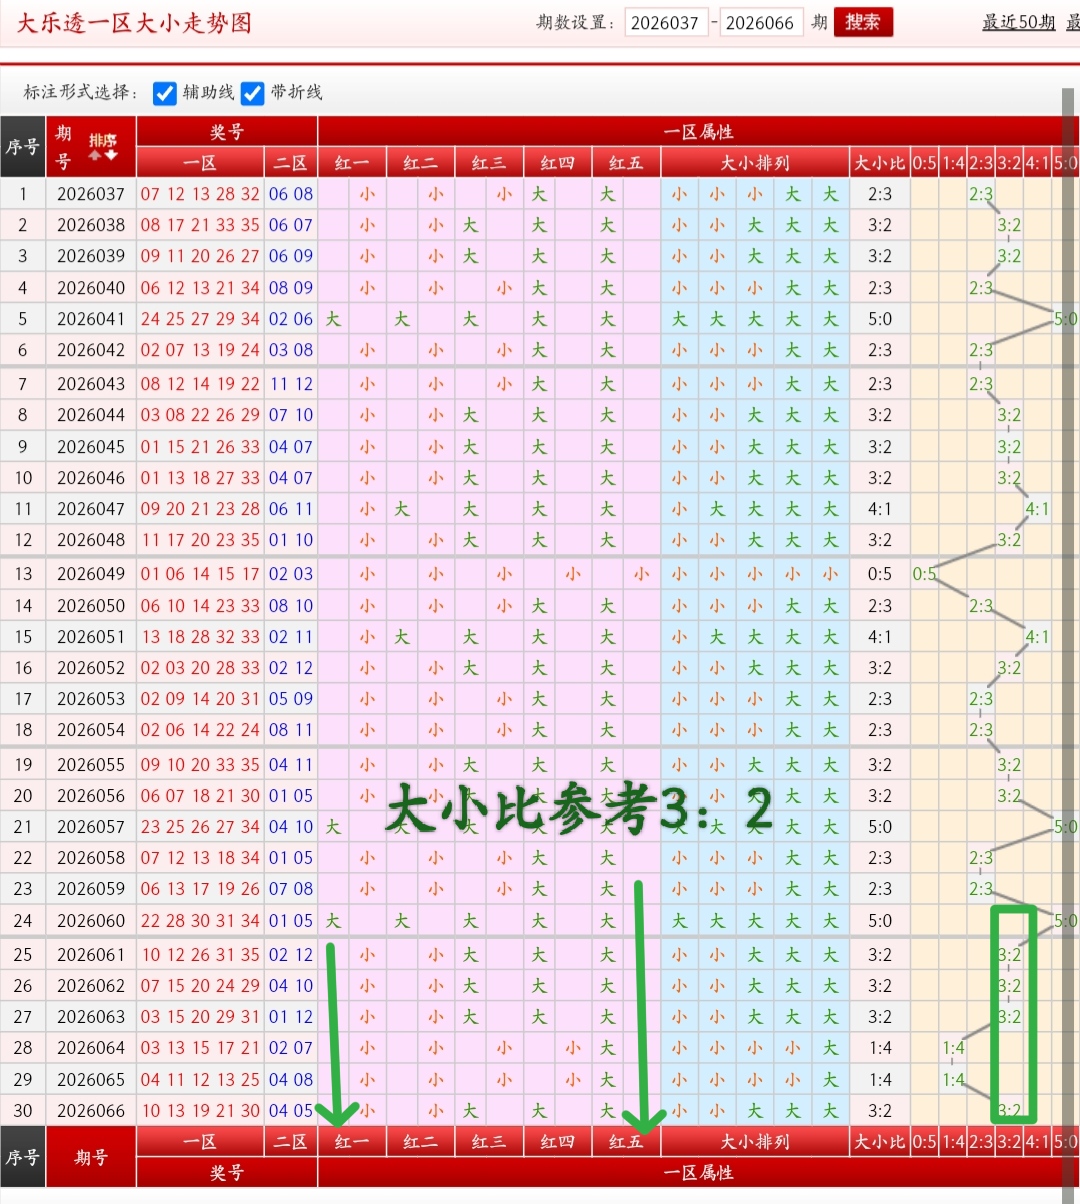1080x1204 pixels.
Task: Click the 一区属性 header above the table
Action: 698,132
